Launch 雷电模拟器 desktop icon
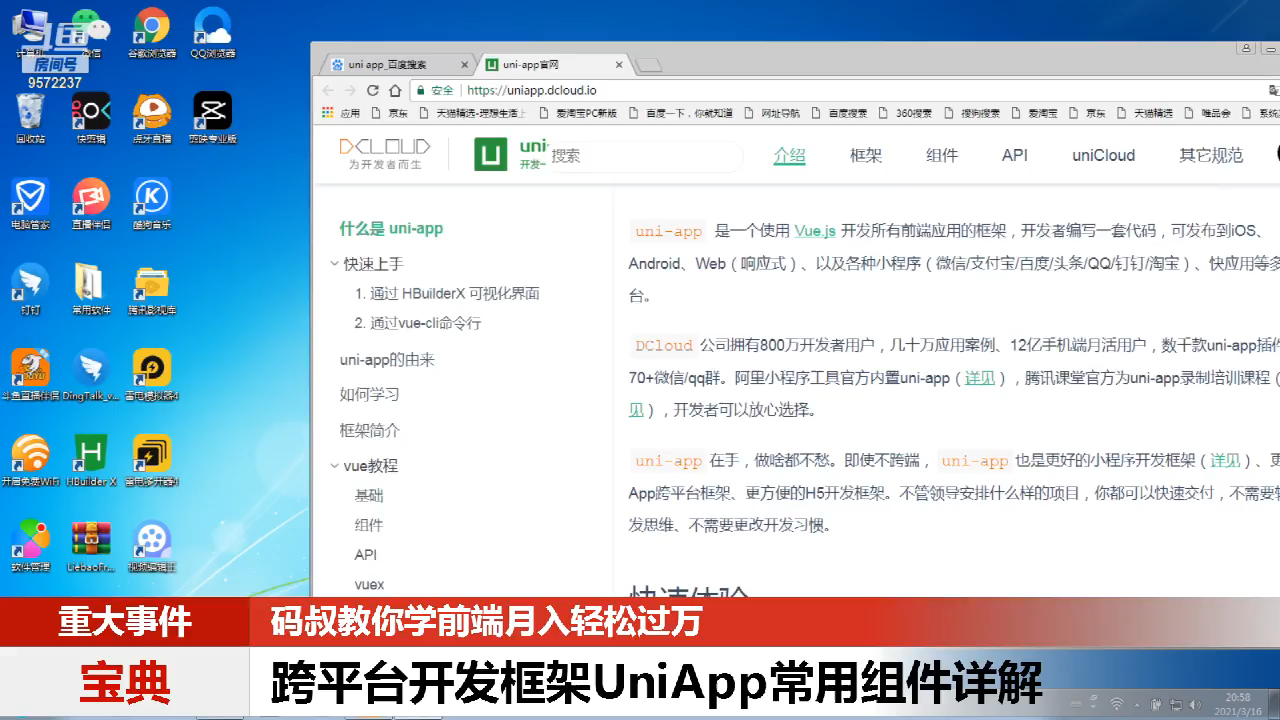This screenshot has width=1280, height=720. point(152,365)
